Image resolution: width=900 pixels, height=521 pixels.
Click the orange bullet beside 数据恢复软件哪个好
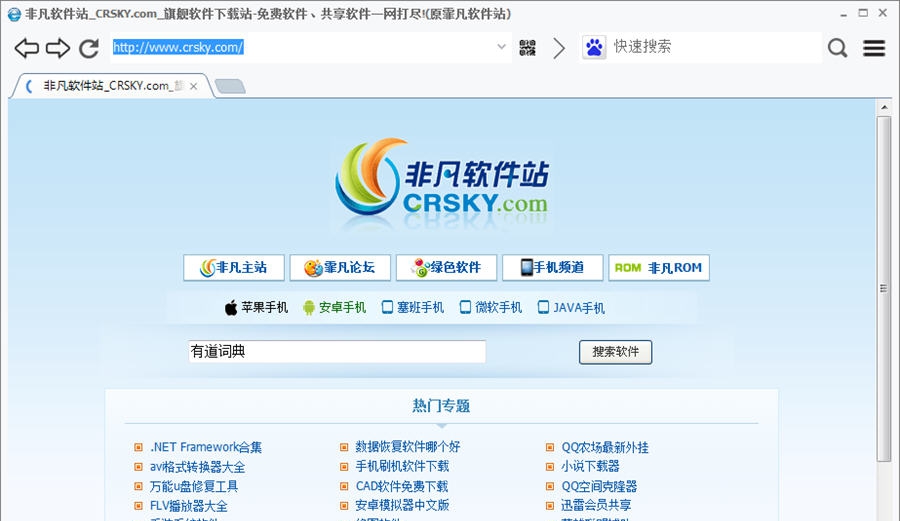pyautogui.click(x=344, y=447)
